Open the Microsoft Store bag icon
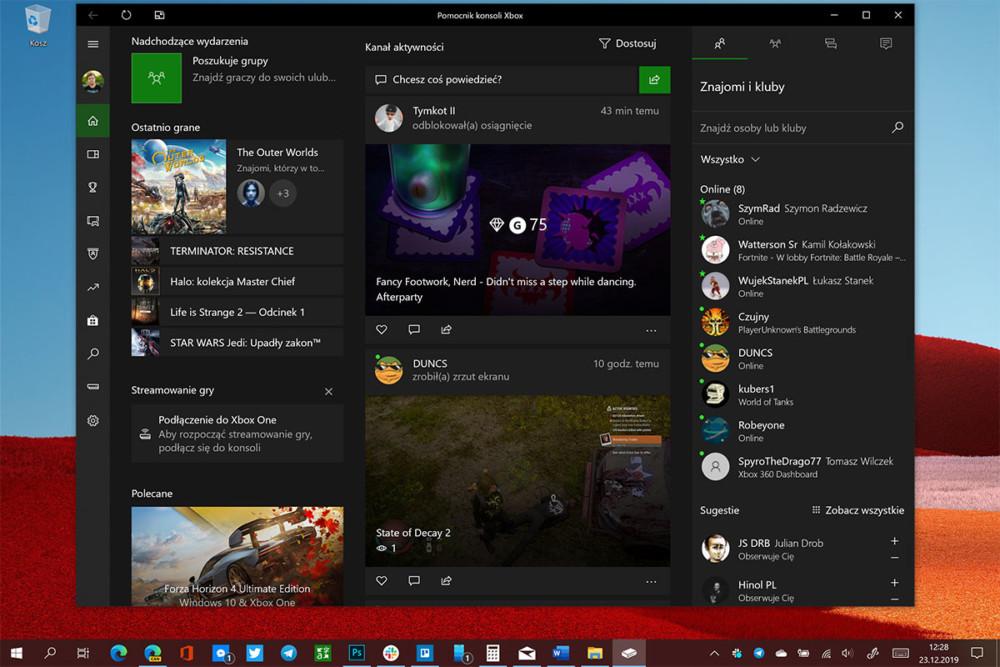Image resolution: width=1000 pixels, height=667 pixels. click(93, 320)
